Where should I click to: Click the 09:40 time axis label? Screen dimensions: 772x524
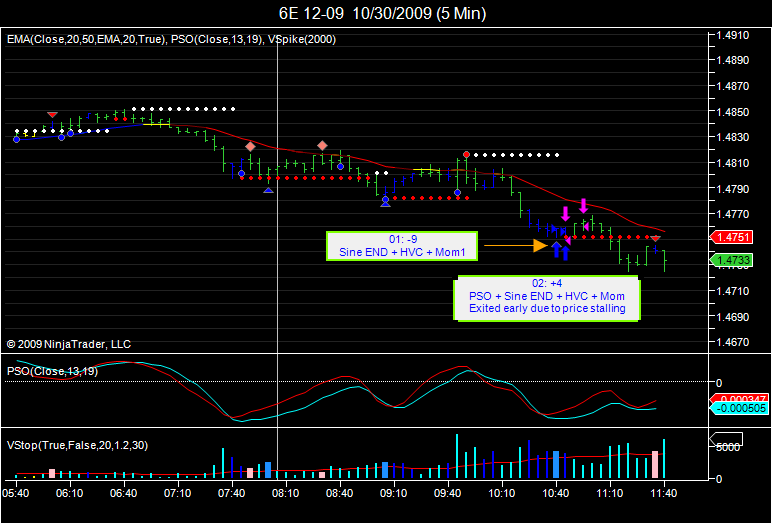(448, 492)
